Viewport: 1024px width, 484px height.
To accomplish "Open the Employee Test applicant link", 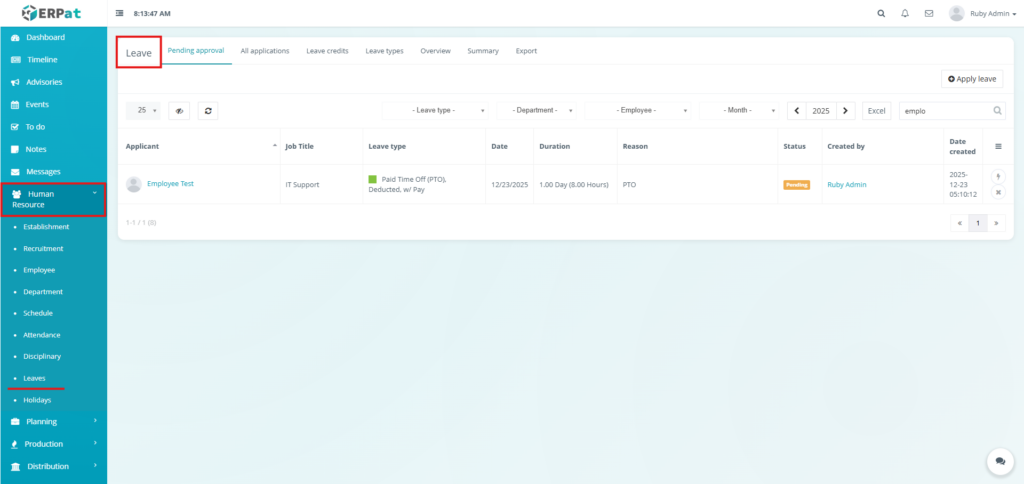I will (x=169, y=184).
